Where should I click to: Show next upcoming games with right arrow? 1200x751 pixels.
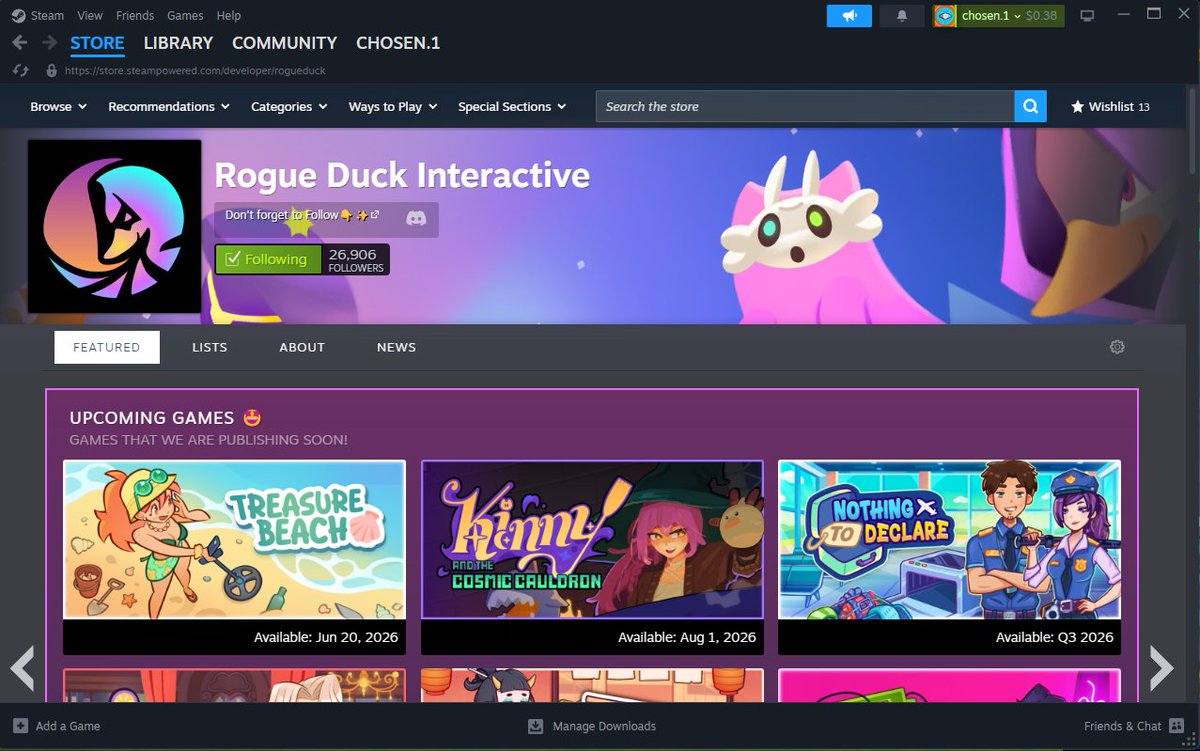pos(1161,668)
